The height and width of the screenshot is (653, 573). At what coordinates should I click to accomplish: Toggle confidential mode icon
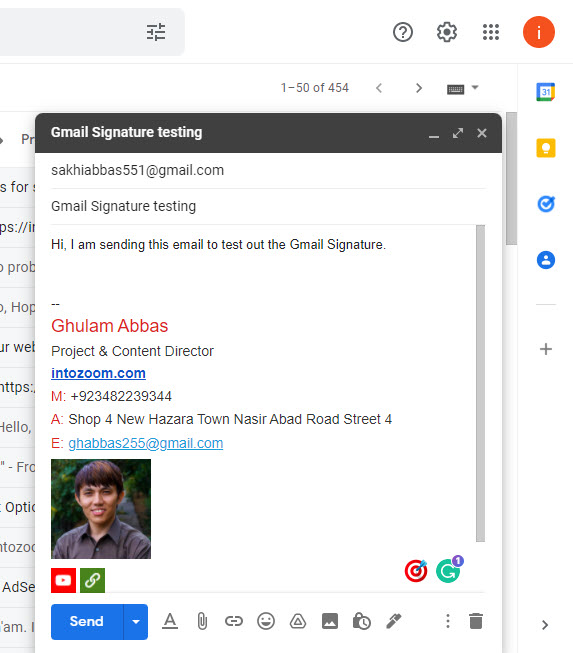point(362,621)
